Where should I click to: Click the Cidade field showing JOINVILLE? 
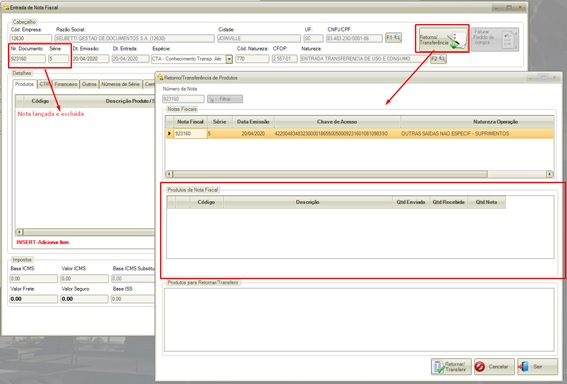[x=259, y=38]
